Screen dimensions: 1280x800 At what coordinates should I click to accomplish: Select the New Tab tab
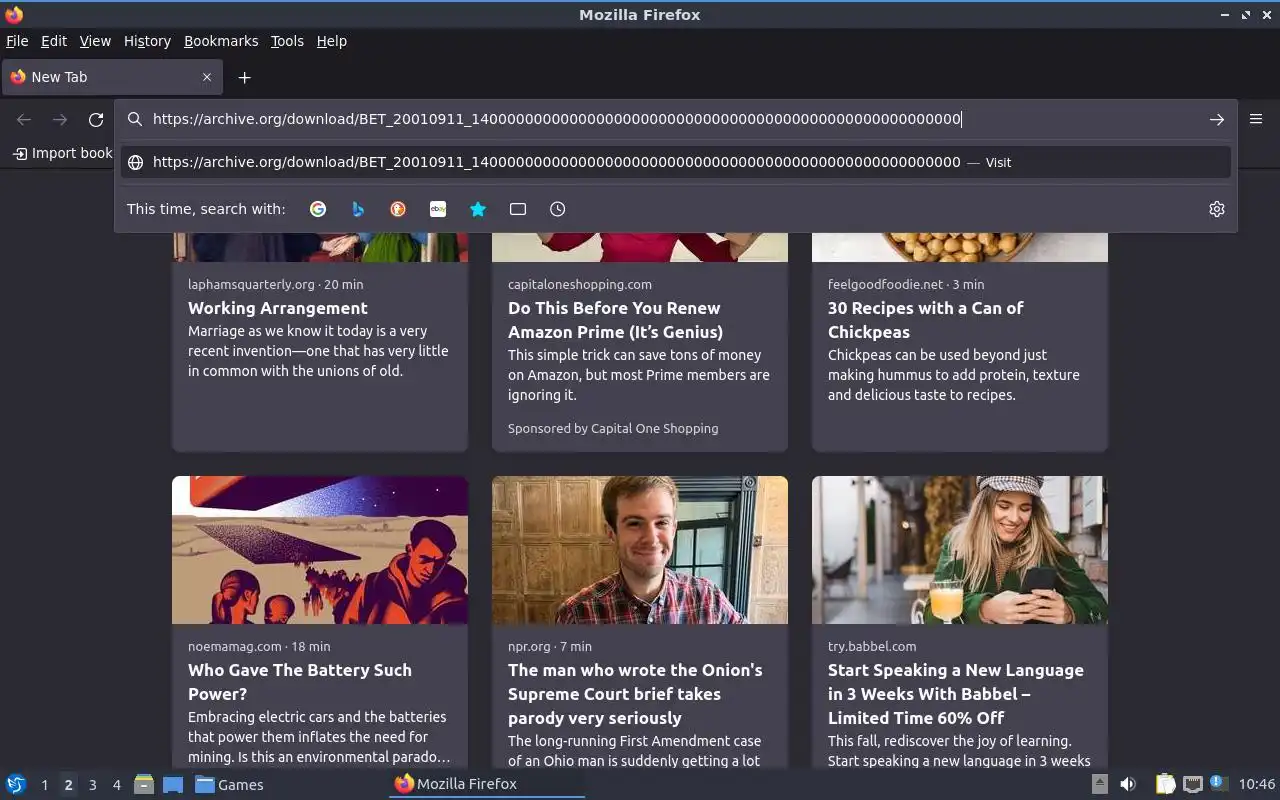coord(110,77)
